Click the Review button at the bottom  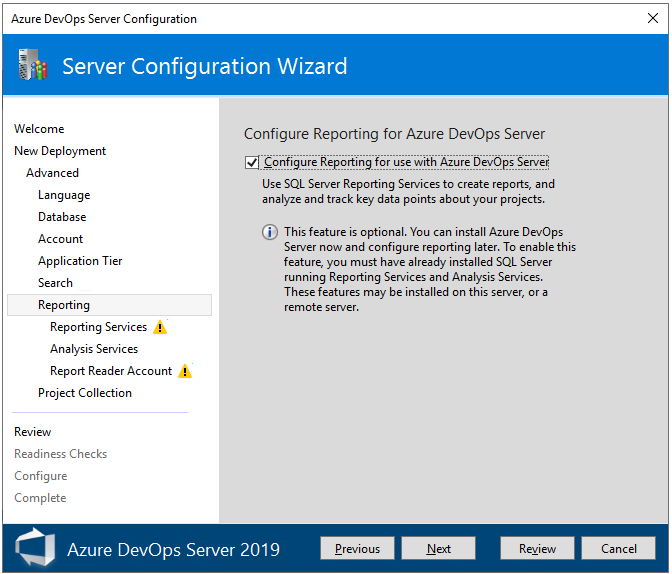click(537, 548)
